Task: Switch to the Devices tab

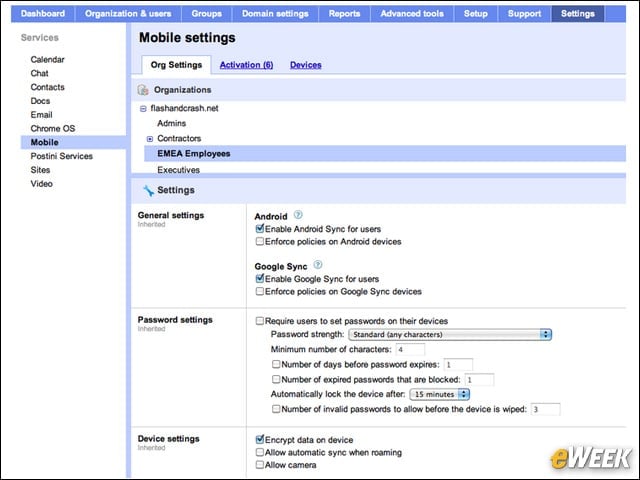Action: pos(306,65)
